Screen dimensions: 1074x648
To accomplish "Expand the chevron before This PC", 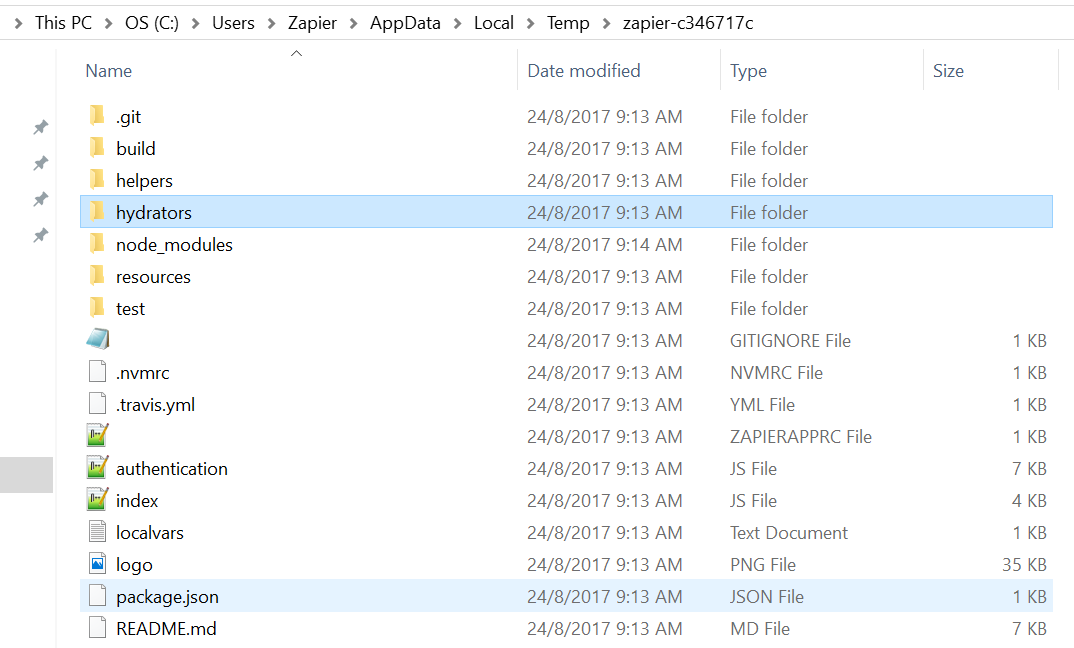I will coord(18,23).
